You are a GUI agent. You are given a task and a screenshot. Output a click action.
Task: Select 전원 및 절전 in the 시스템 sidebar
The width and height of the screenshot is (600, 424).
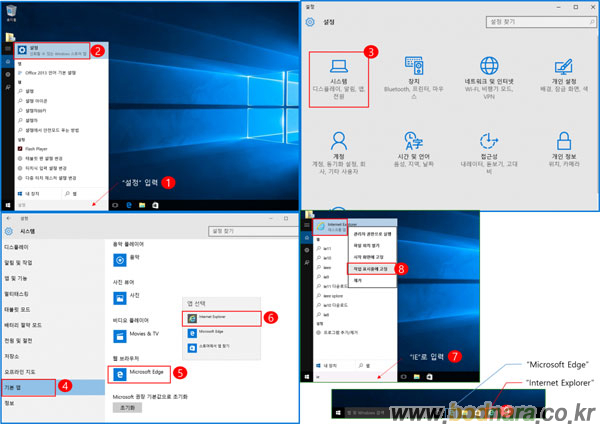[x=18, y=341]
